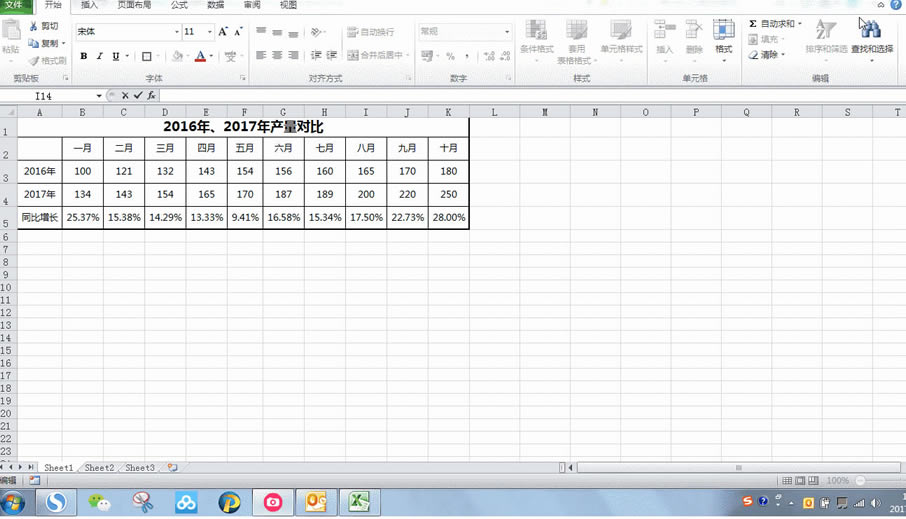Open the font size 11 dropdown

[210, 32]
